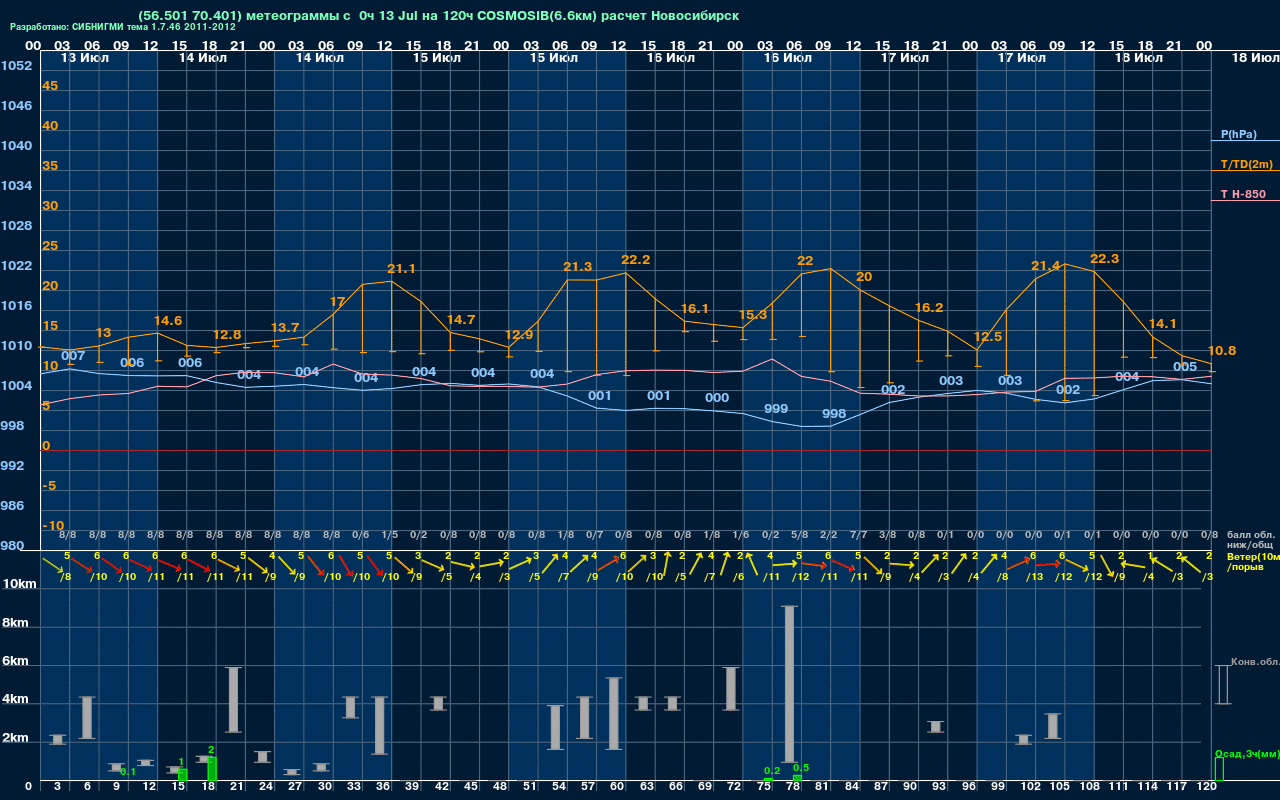
Task: Click the /13 wind gust value
Action: tap(1035, 576)
